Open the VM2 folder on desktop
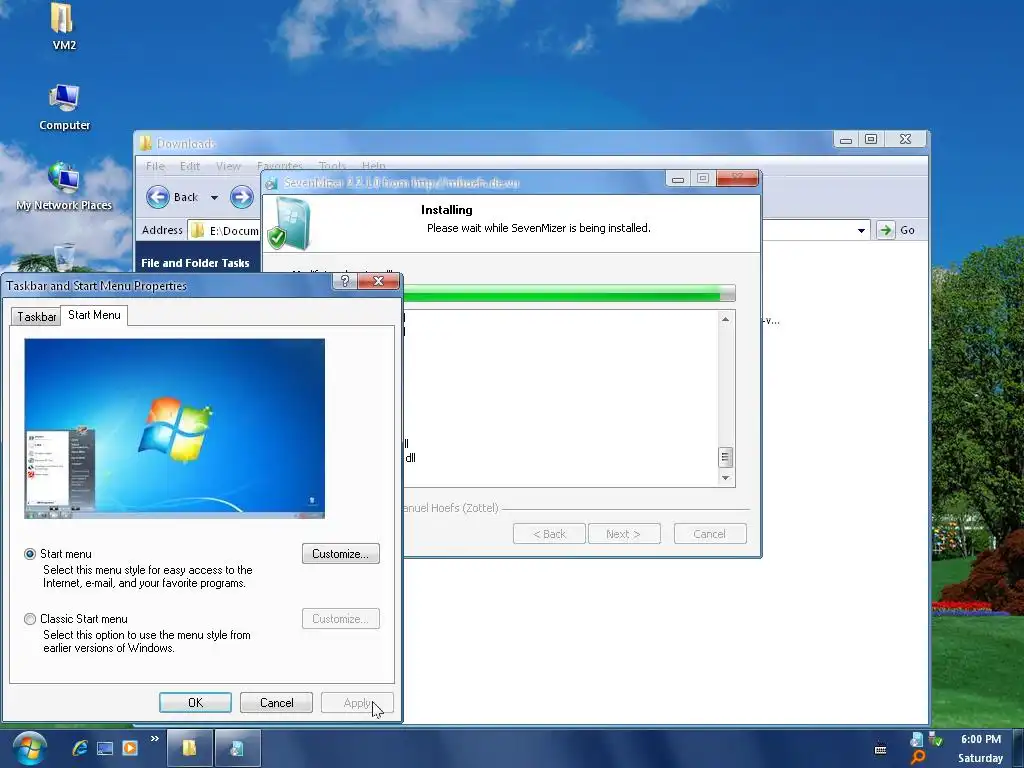The image size is (1024, 768). (x=63, y=26)
